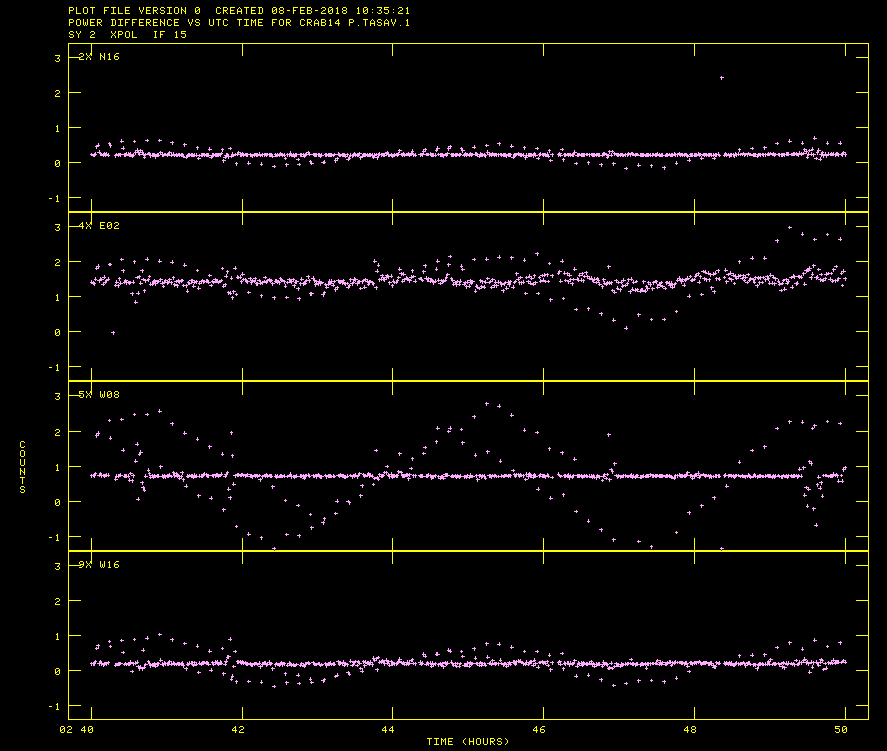The height and width of the screenshot is (751, 887).
Task: Select the 44 hour tick label
Action: pos(392,730)
